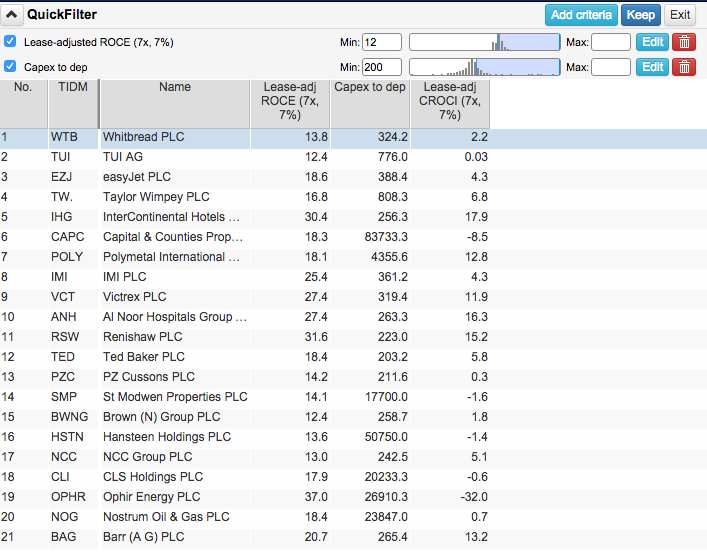
Task: Select the Whitbread PLC row
Action: coord(354,137)
